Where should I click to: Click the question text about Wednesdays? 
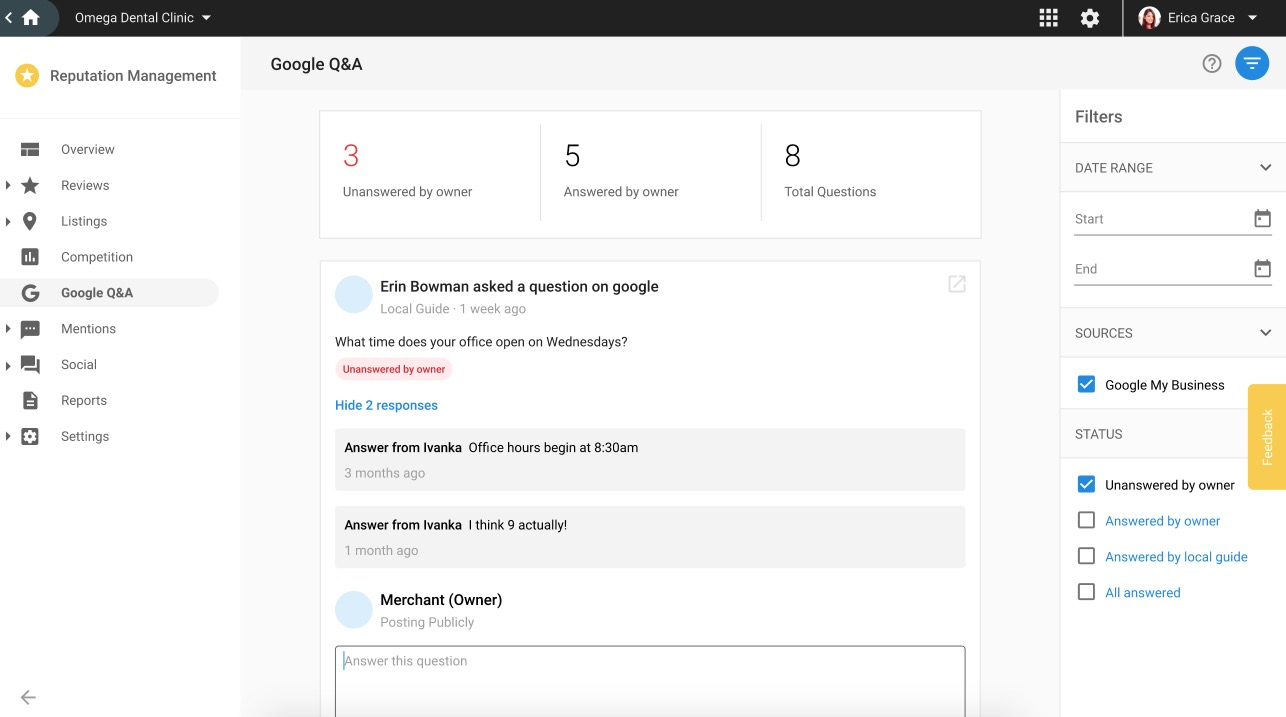481,342
